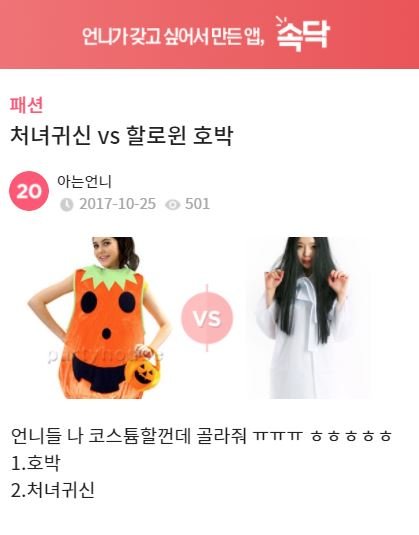The image size is (419, 535).
Task: Click the clock icon beside the date
Action: (67, 204)
